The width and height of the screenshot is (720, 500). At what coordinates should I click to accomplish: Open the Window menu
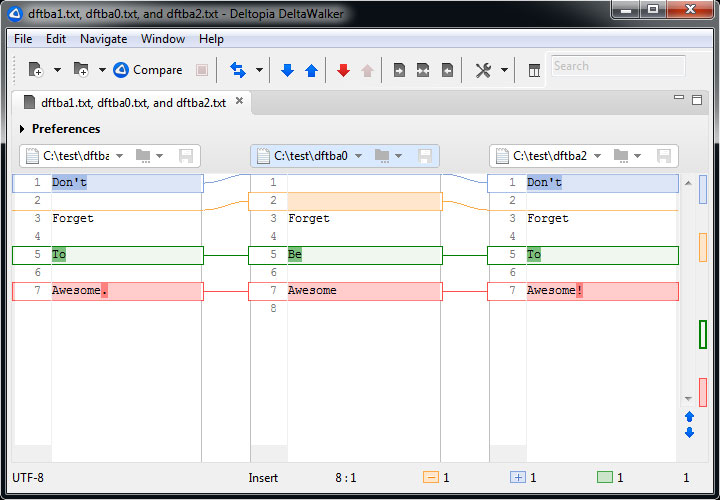[x=162, y=39]
